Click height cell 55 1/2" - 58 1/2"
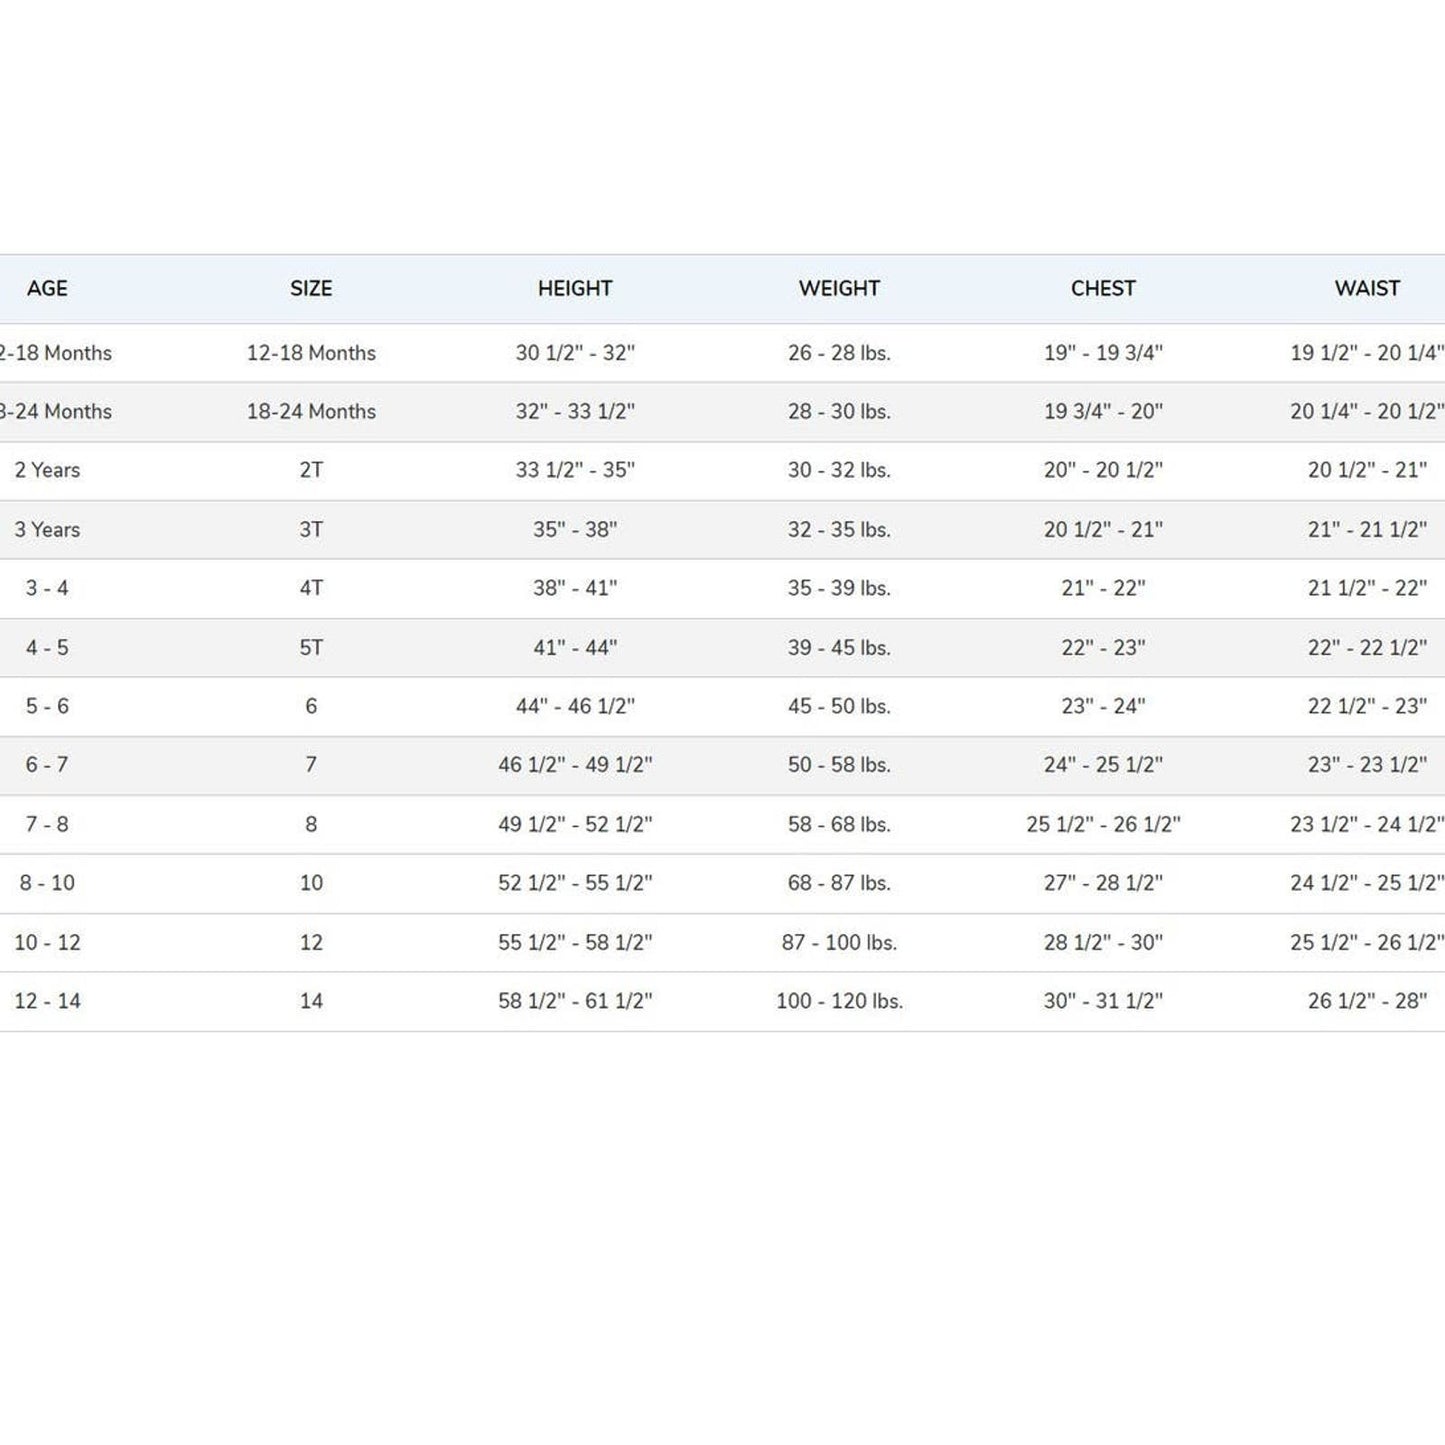The image size is (1445, 1445). click(x=575, y=942)
